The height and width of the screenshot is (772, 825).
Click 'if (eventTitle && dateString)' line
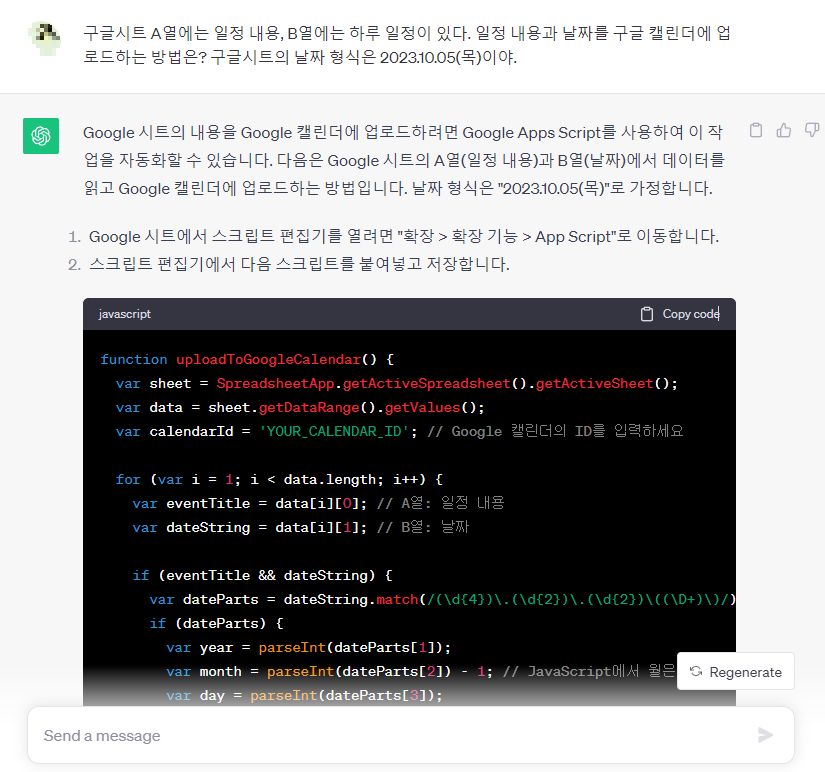[263, 575]
